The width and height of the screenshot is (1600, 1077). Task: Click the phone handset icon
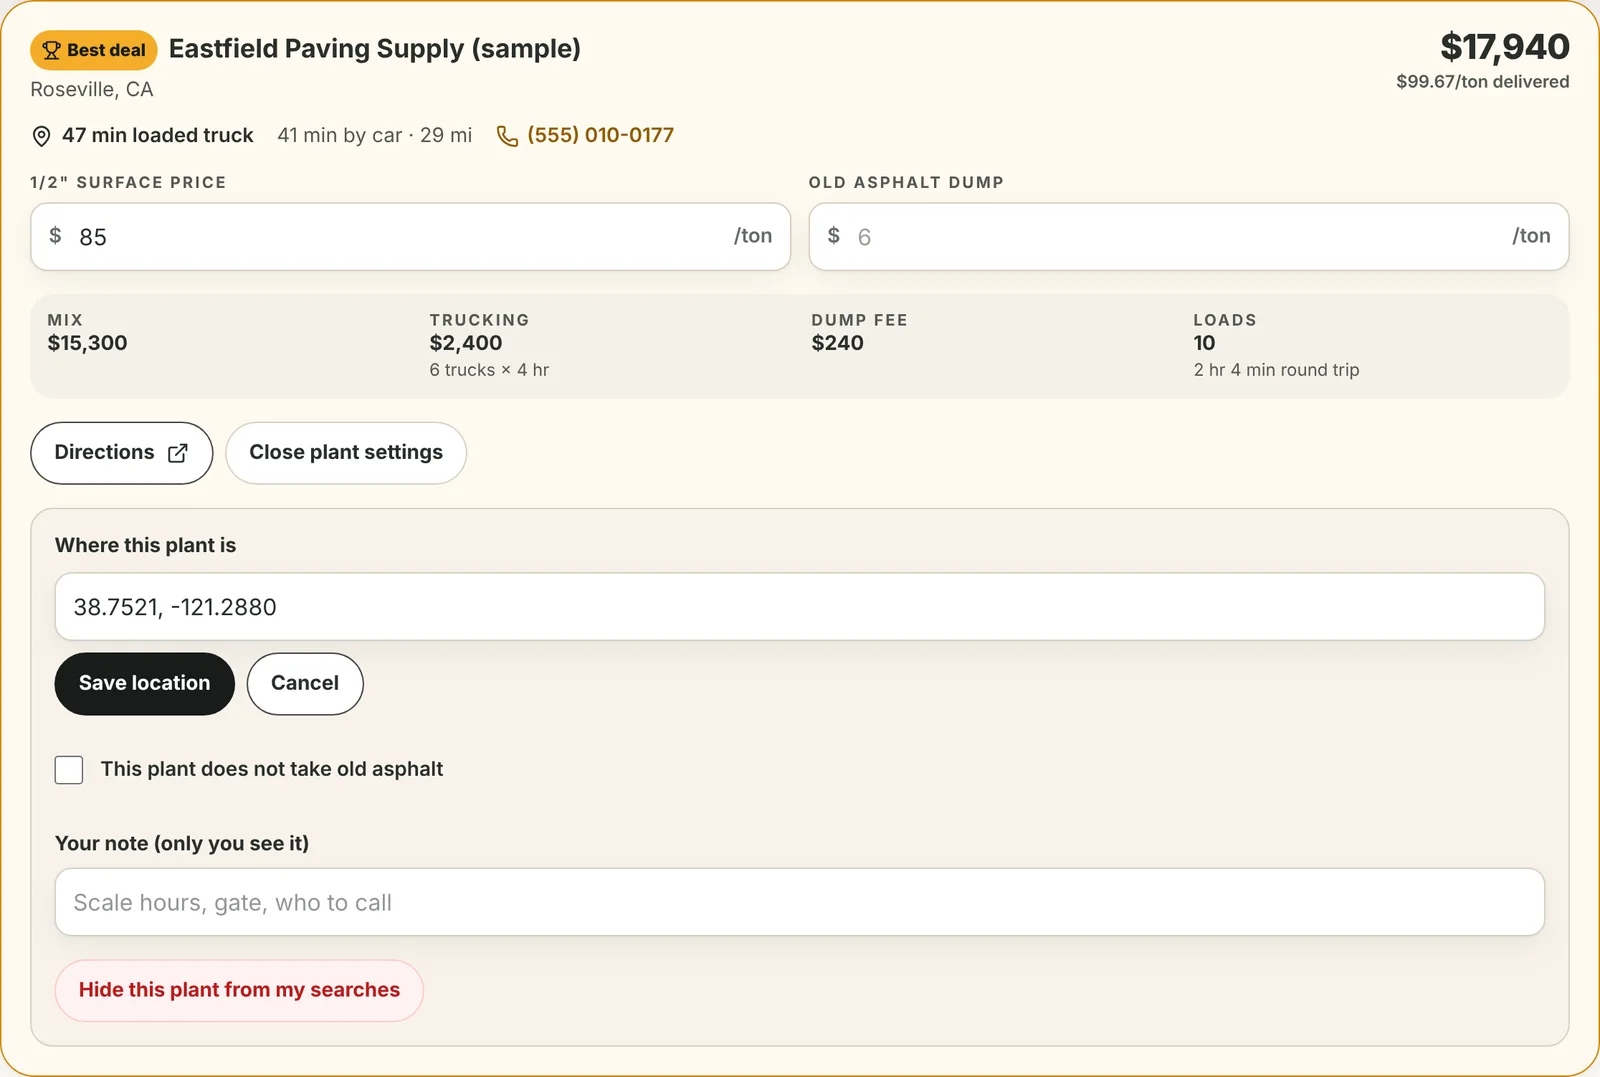point(508,136)
